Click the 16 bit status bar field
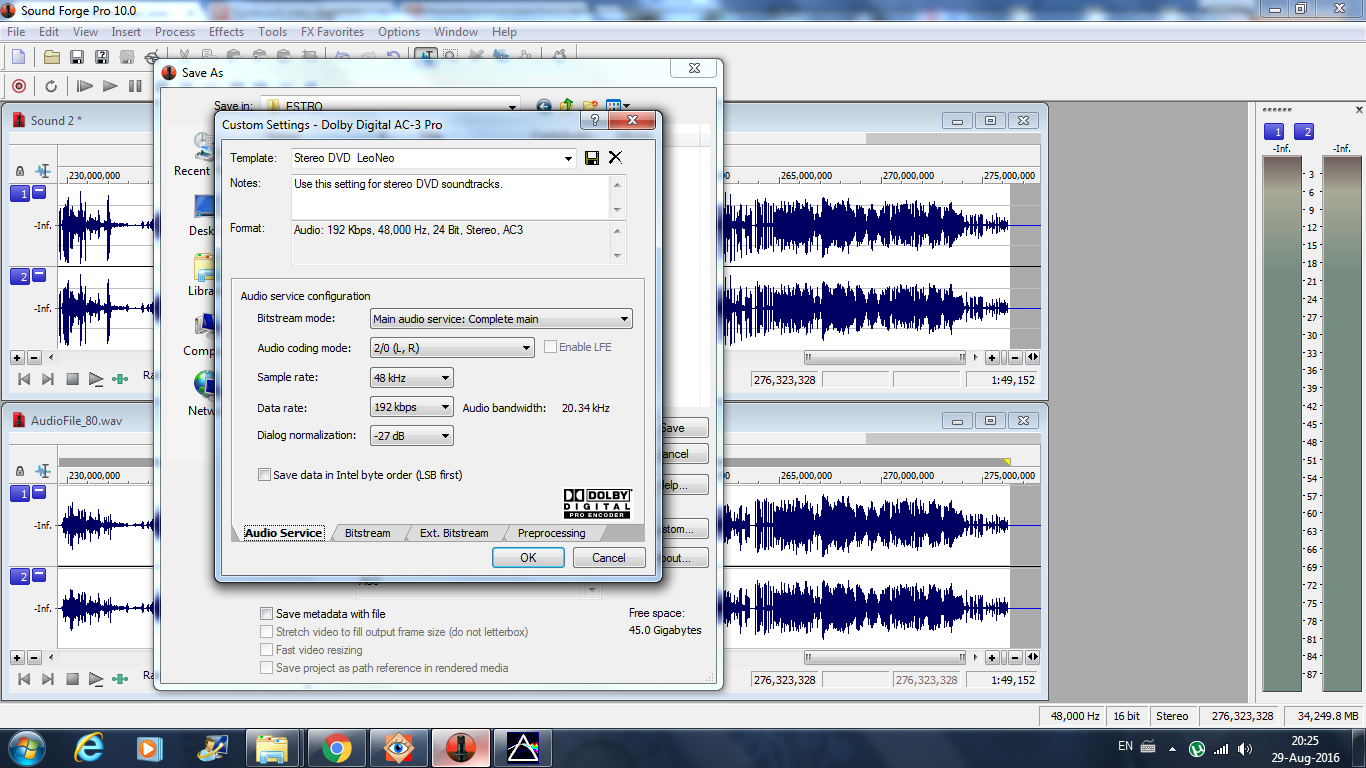The width and height of the screenshot is (1366, 768). point(1126,716)
